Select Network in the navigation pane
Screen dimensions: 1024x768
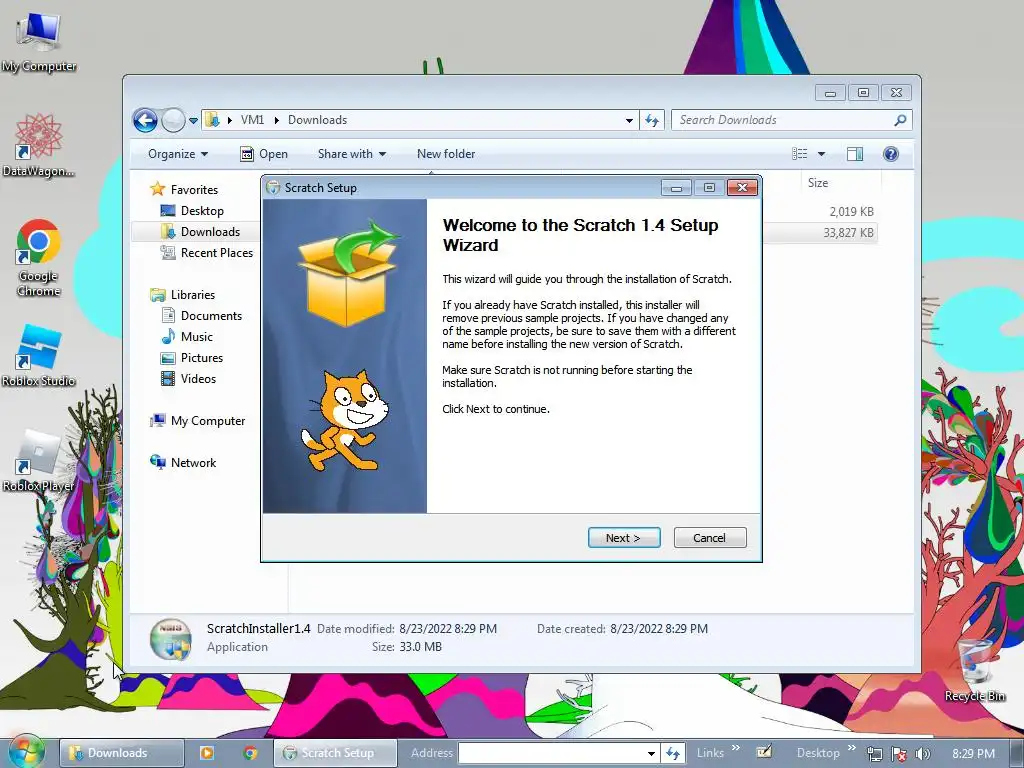tap(193, 462)
